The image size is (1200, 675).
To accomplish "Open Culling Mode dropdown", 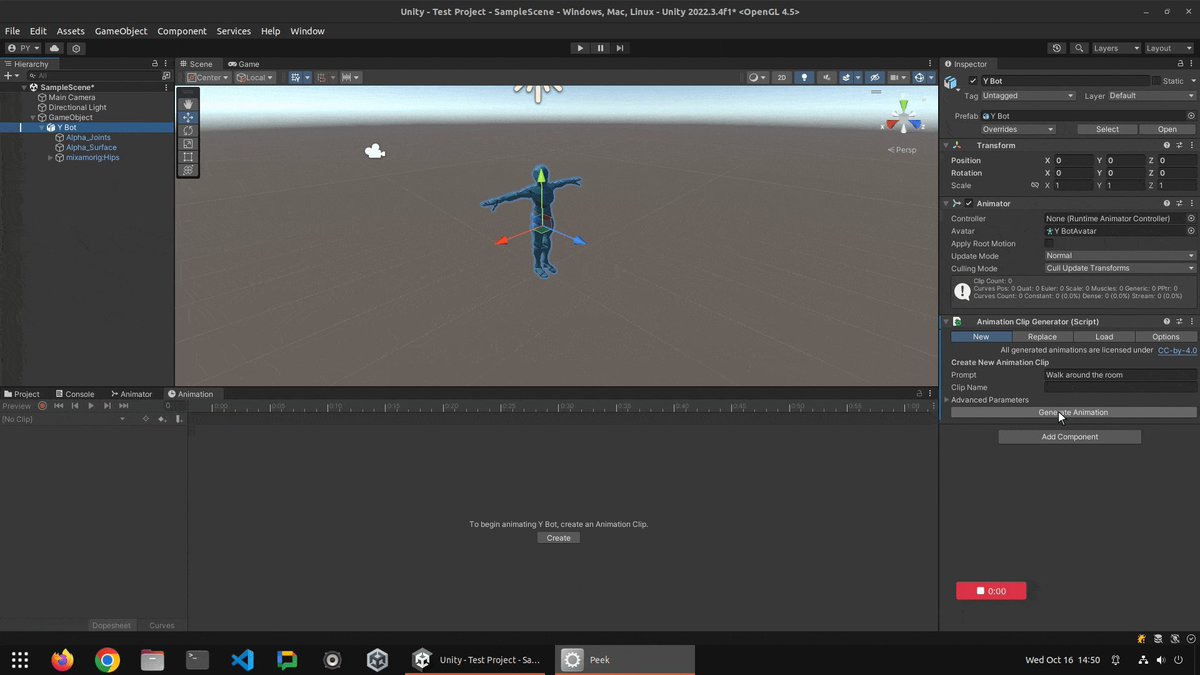I will tap(1120, 268).
